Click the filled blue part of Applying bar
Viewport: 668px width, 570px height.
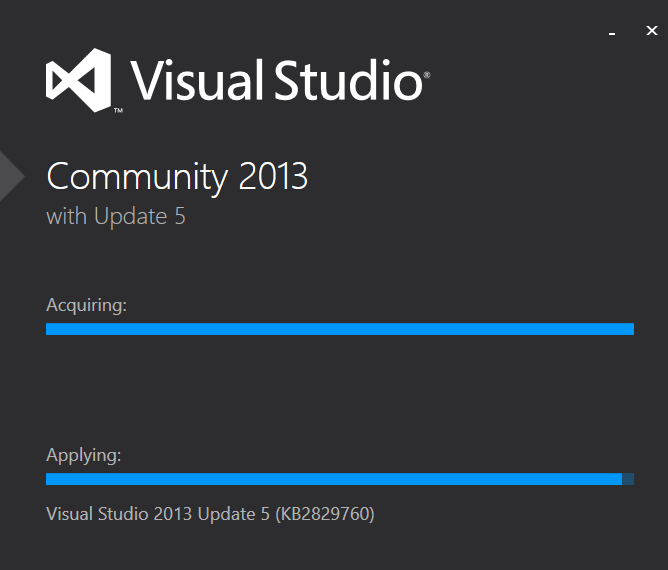click(334, 479)
